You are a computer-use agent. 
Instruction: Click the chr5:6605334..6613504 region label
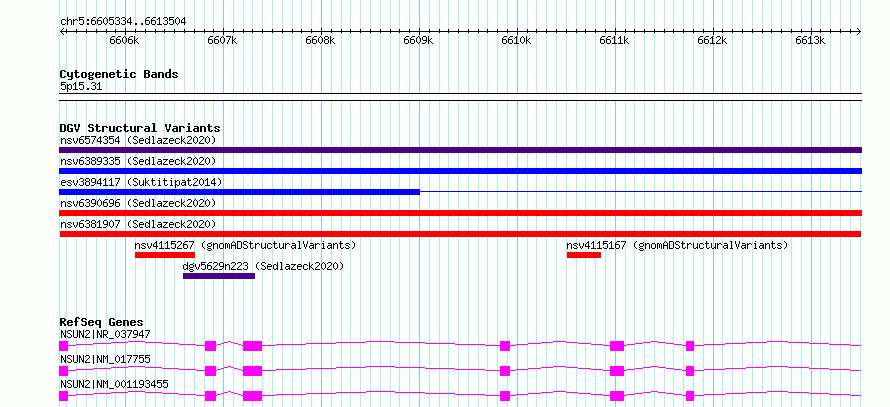[123, 22]
